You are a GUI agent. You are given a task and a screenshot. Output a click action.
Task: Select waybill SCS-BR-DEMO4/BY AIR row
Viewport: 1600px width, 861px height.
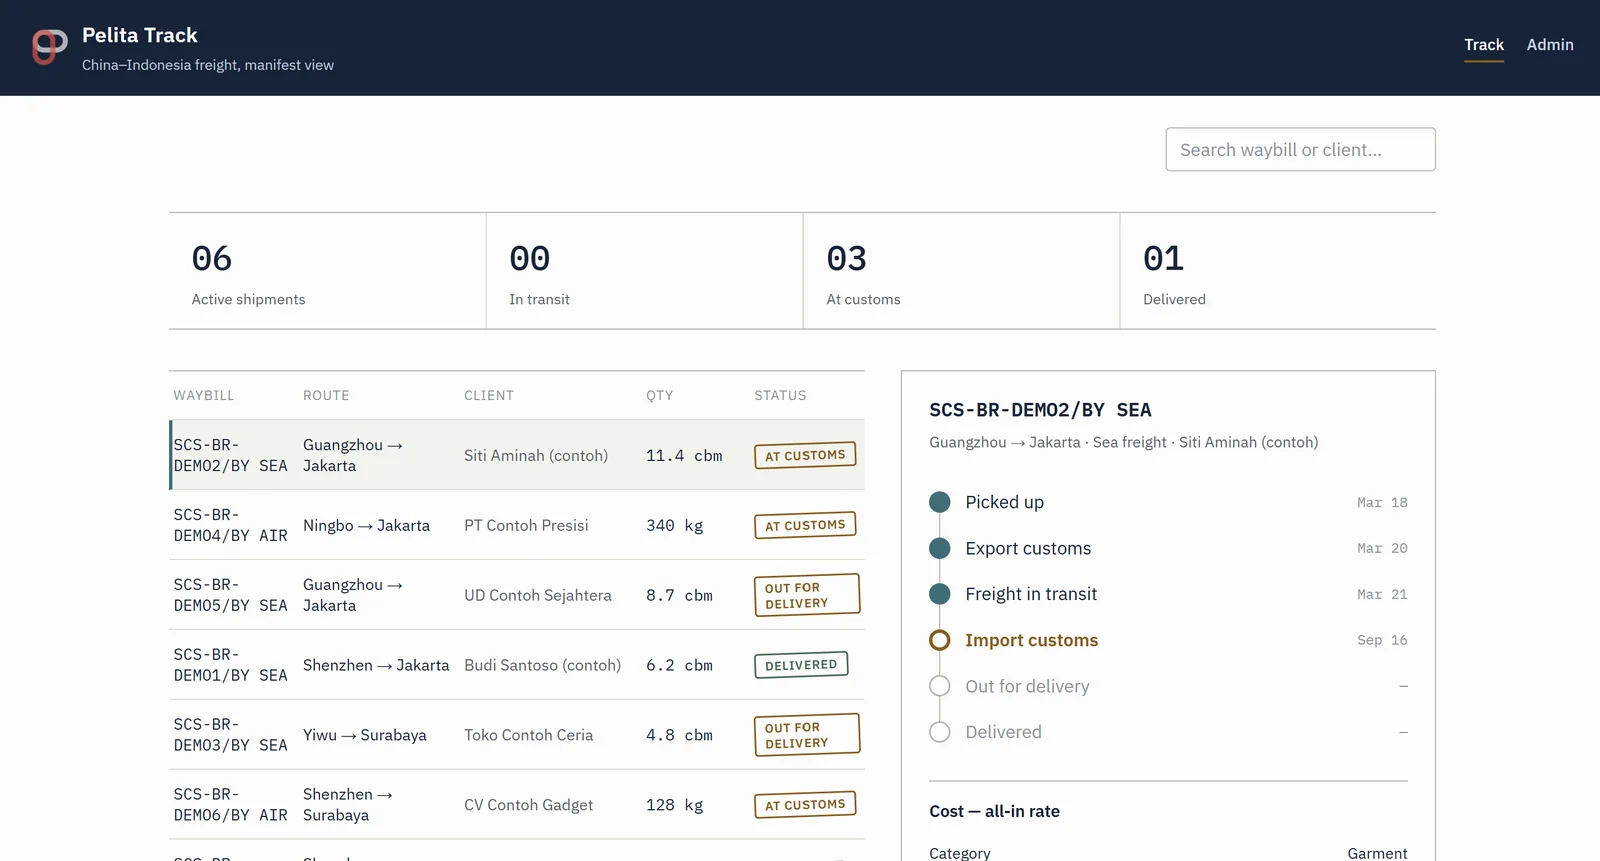(517, 525)
